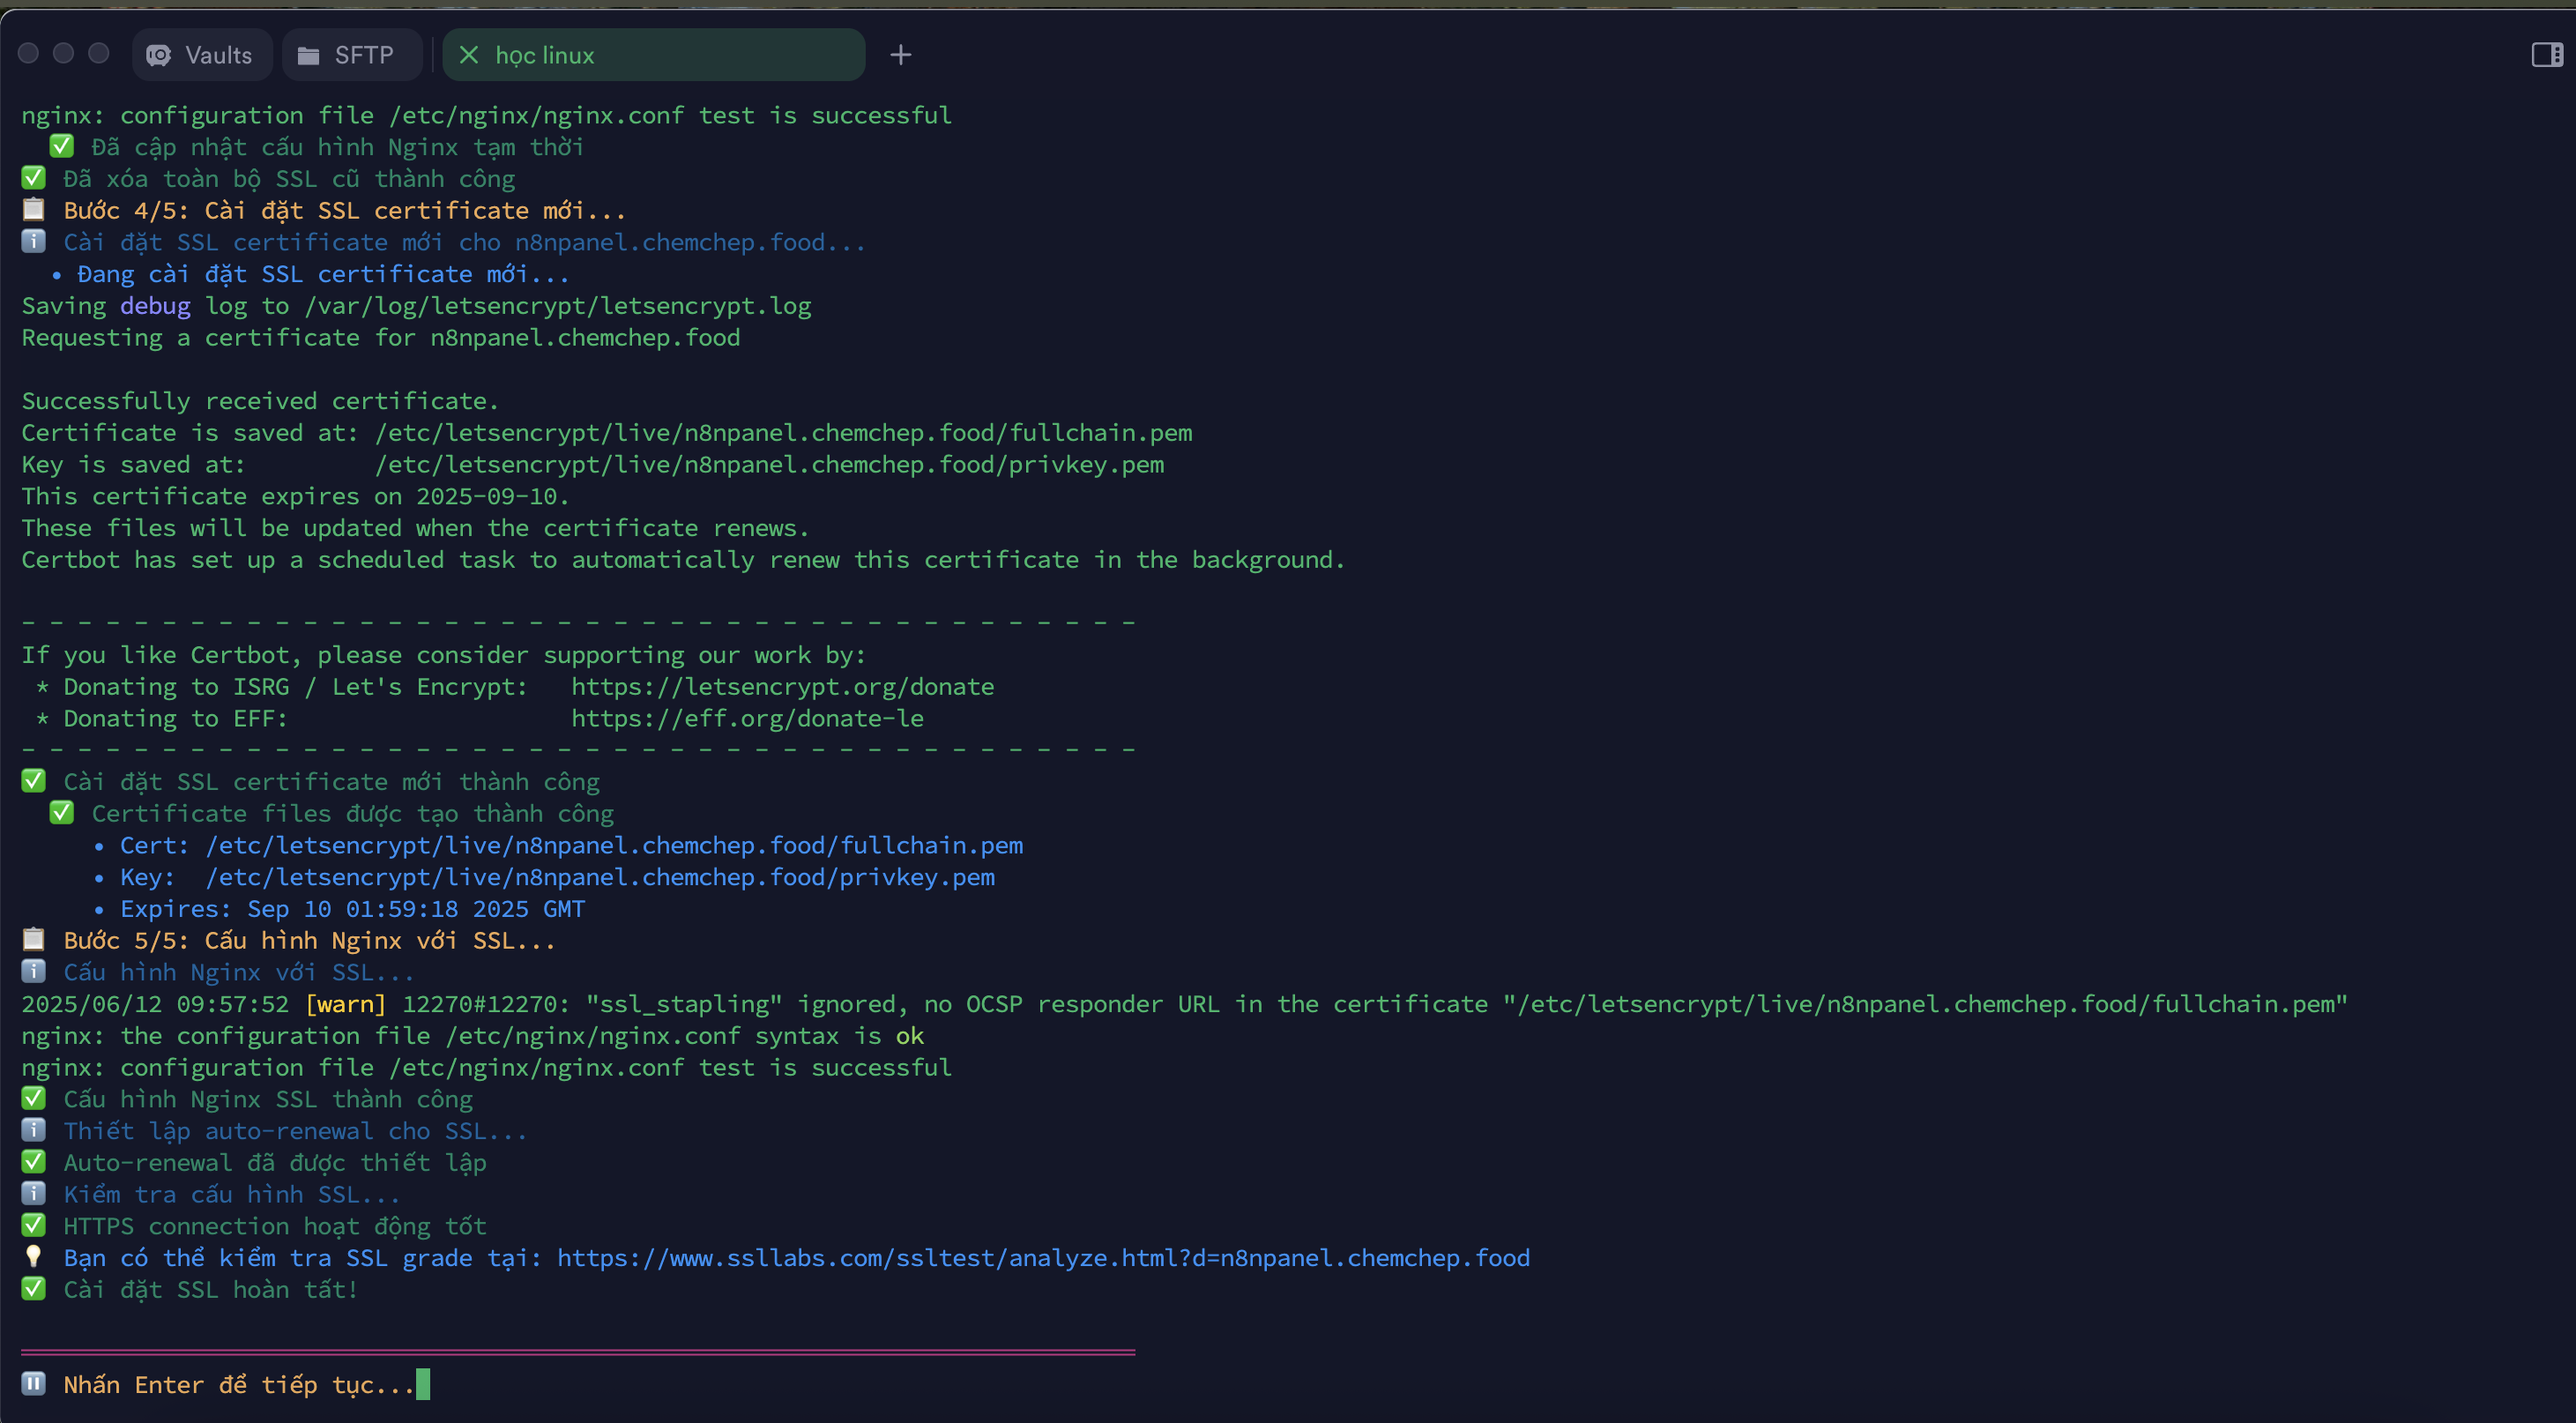Click the Requesting a certificate line
The width and height of the screenshot is (2576, 1423).
381,338
